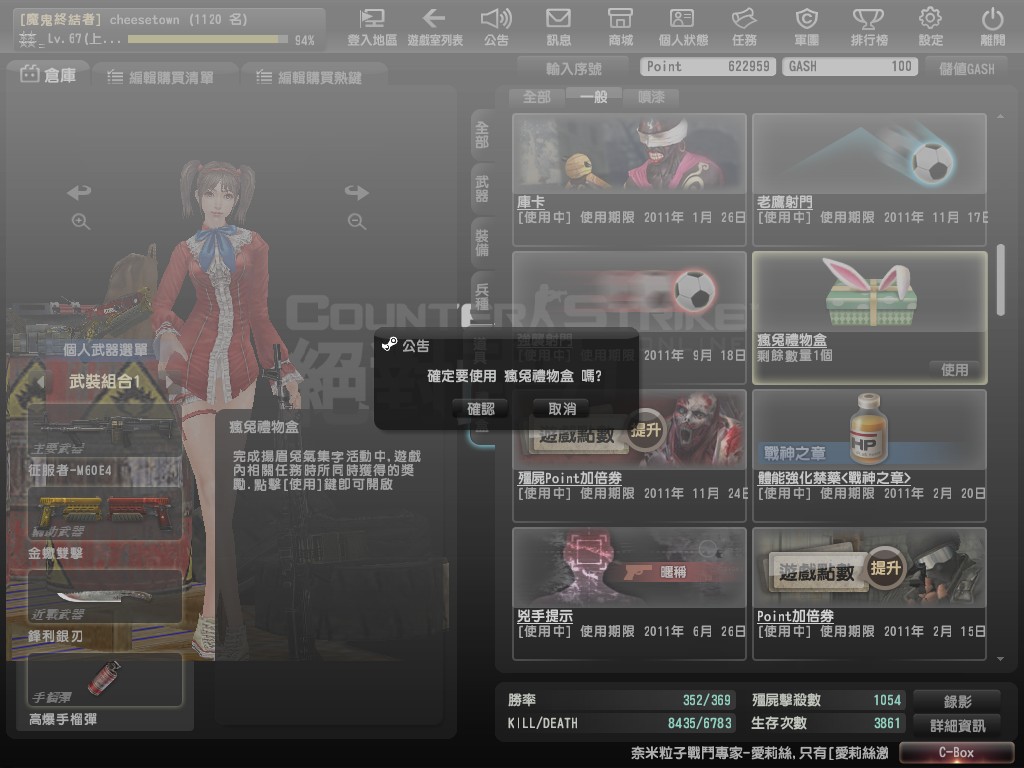Open 個人狀態 personal status icon
The width and height of the screenshot is (1024, 768).
coord(682,27)
